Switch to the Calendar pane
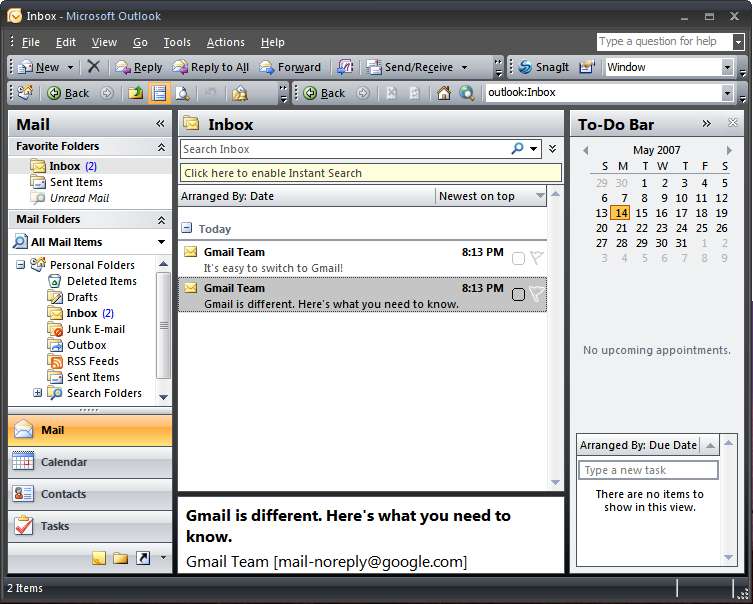Viewport: 753px width, 604px height. tap(90, 462)
